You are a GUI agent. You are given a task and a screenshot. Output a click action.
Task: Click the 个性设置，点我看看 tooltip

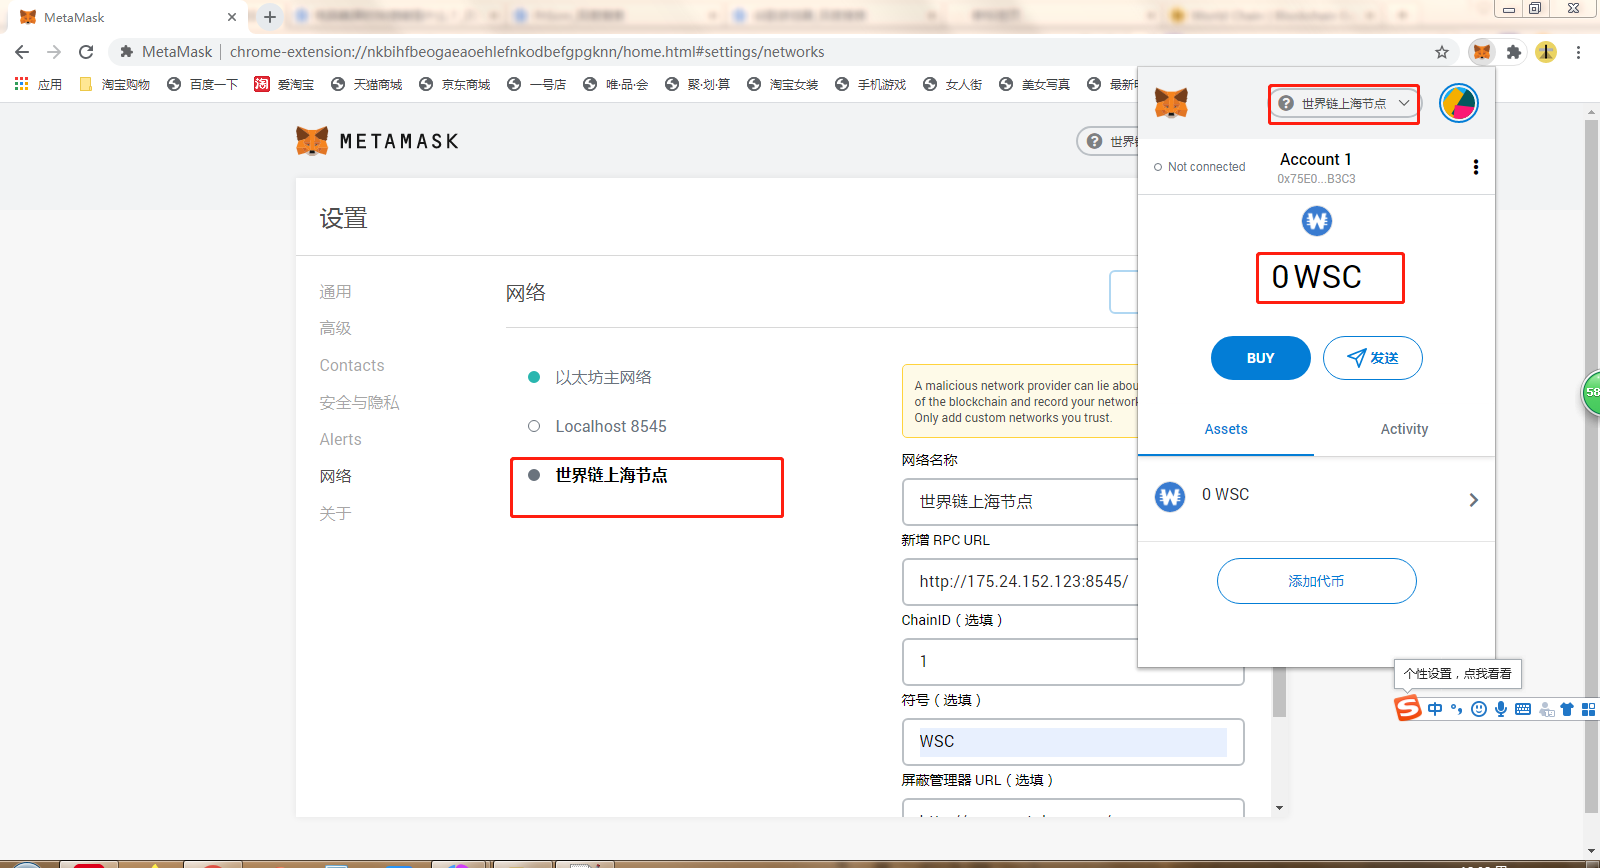coord(1458,674)
